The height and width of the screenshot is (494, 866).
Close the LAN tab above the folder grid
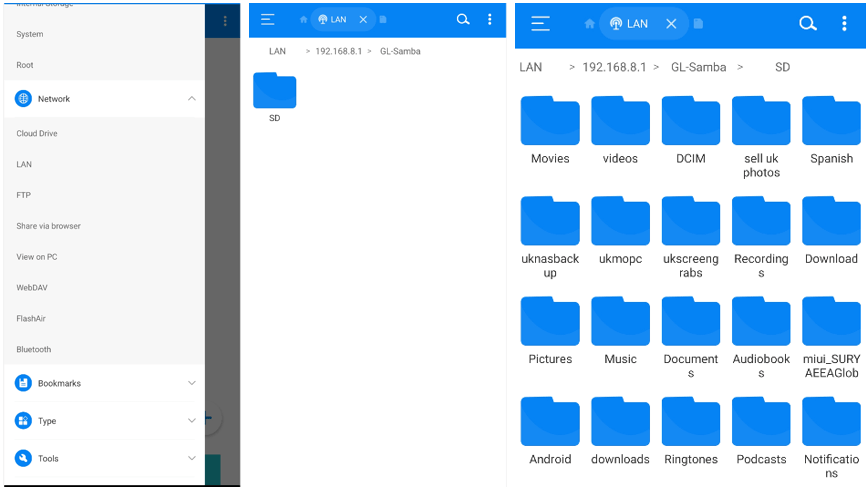tap(670, 24)
